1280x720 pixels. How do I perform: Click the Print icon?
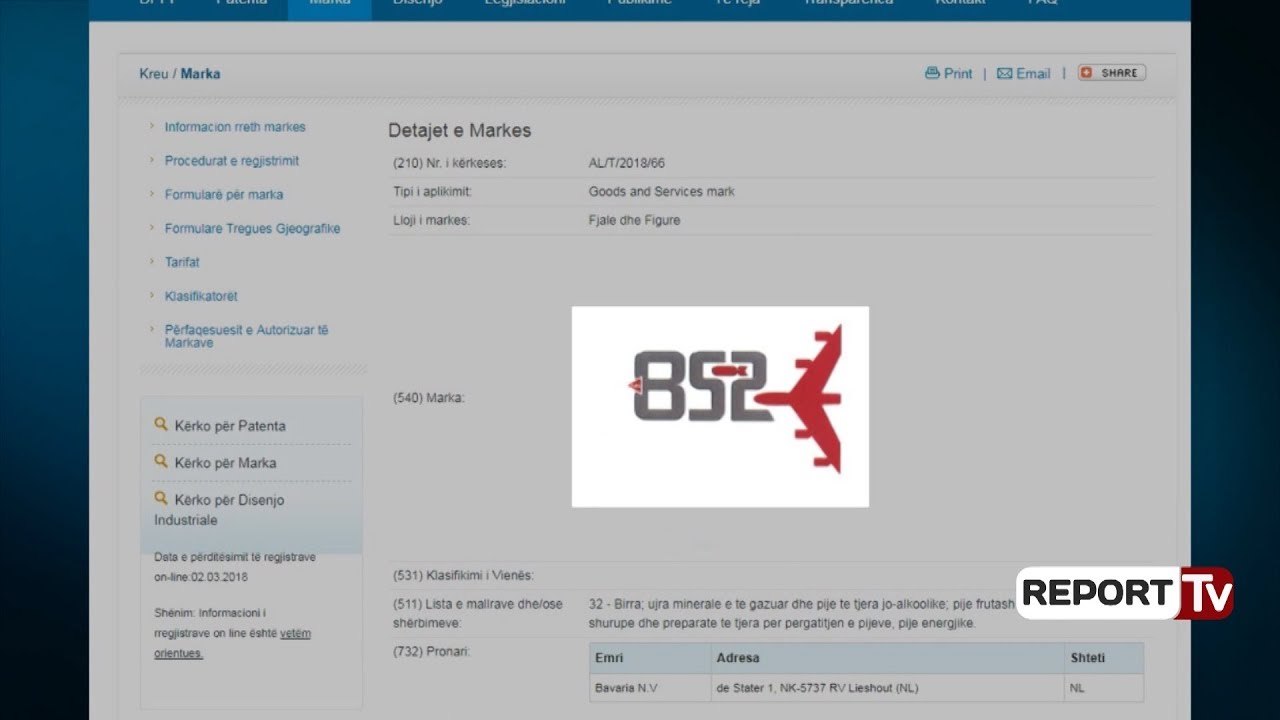[x=932, y=73]
